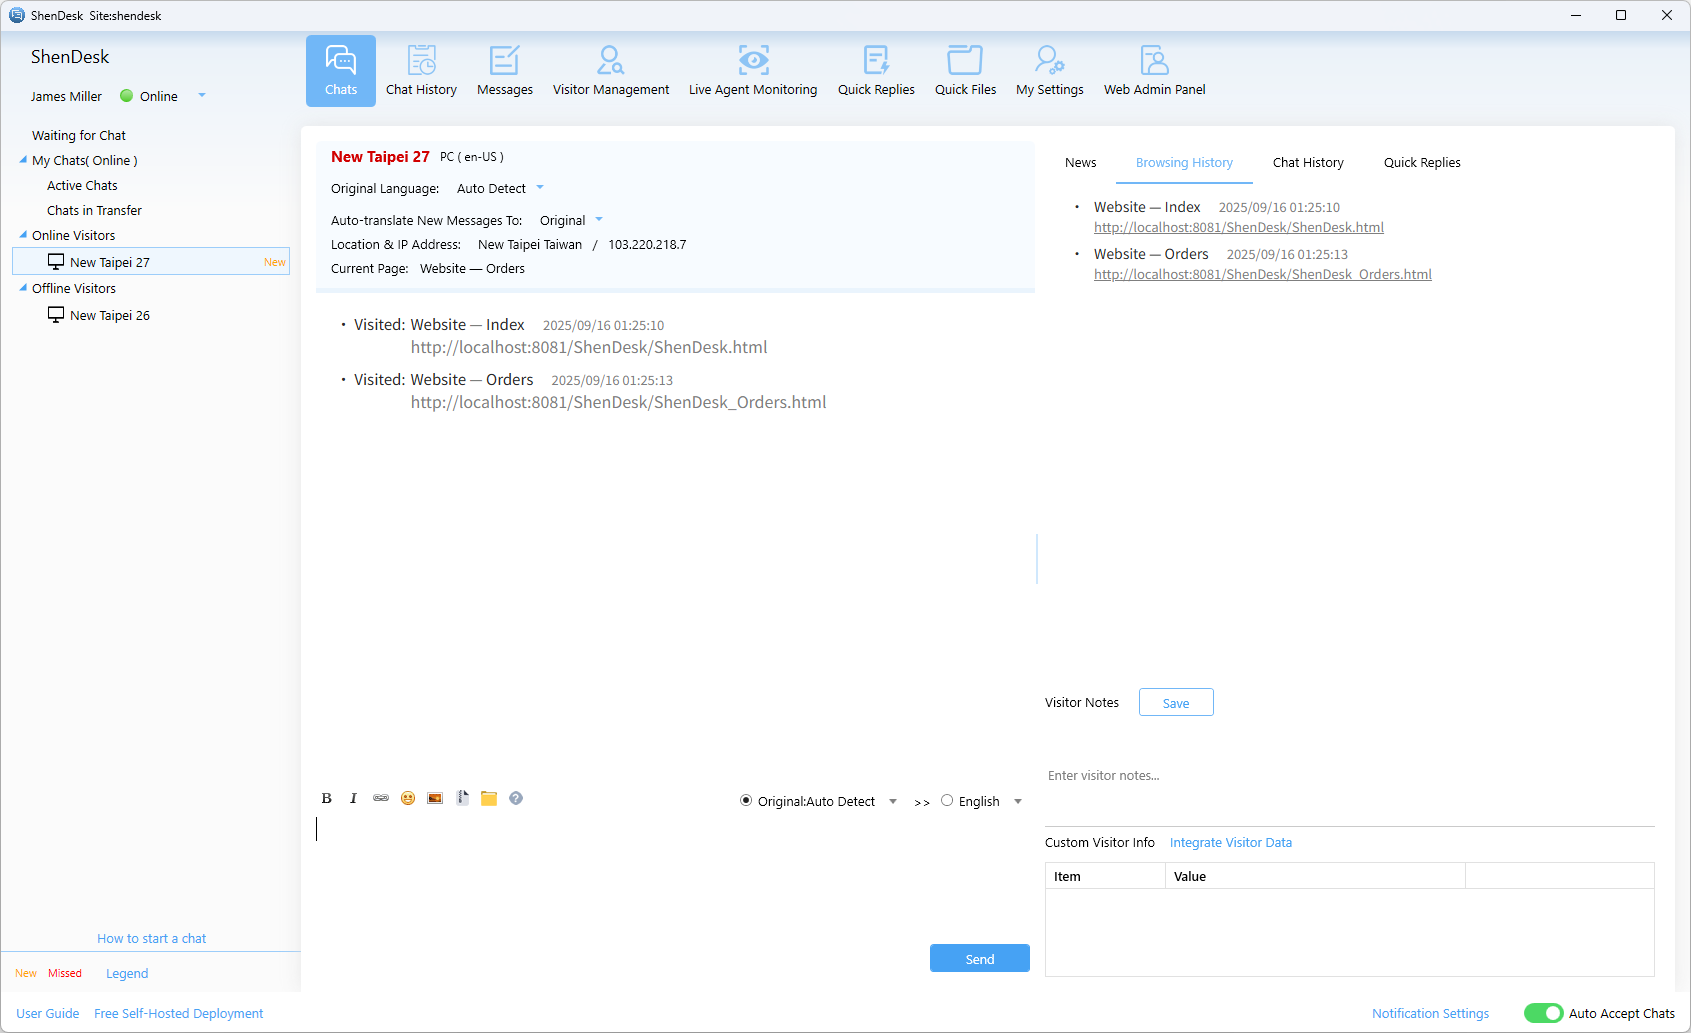Open the Quick Files section
The height and width of the screenshot is (1033, 1691).
click(x=965, y=71)
